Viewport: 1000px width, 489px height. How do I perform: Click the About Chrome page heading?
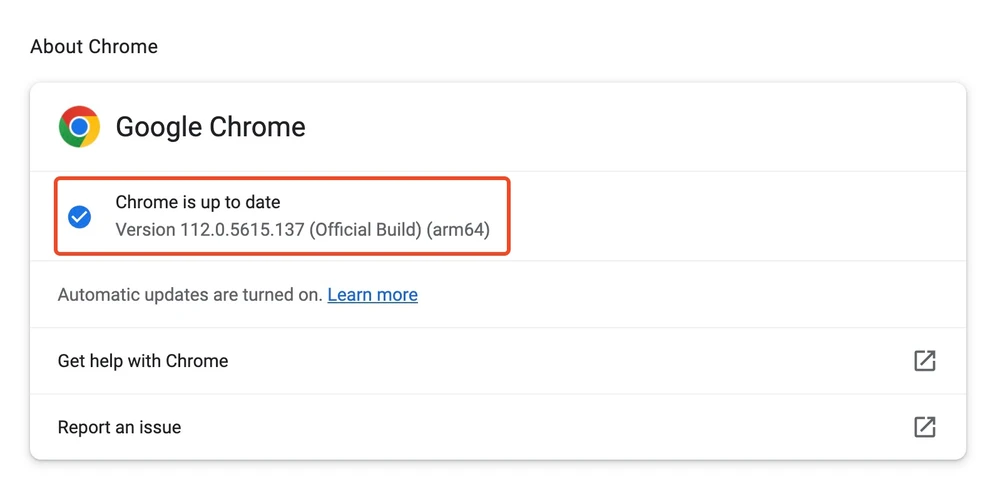tap(94, 47)
